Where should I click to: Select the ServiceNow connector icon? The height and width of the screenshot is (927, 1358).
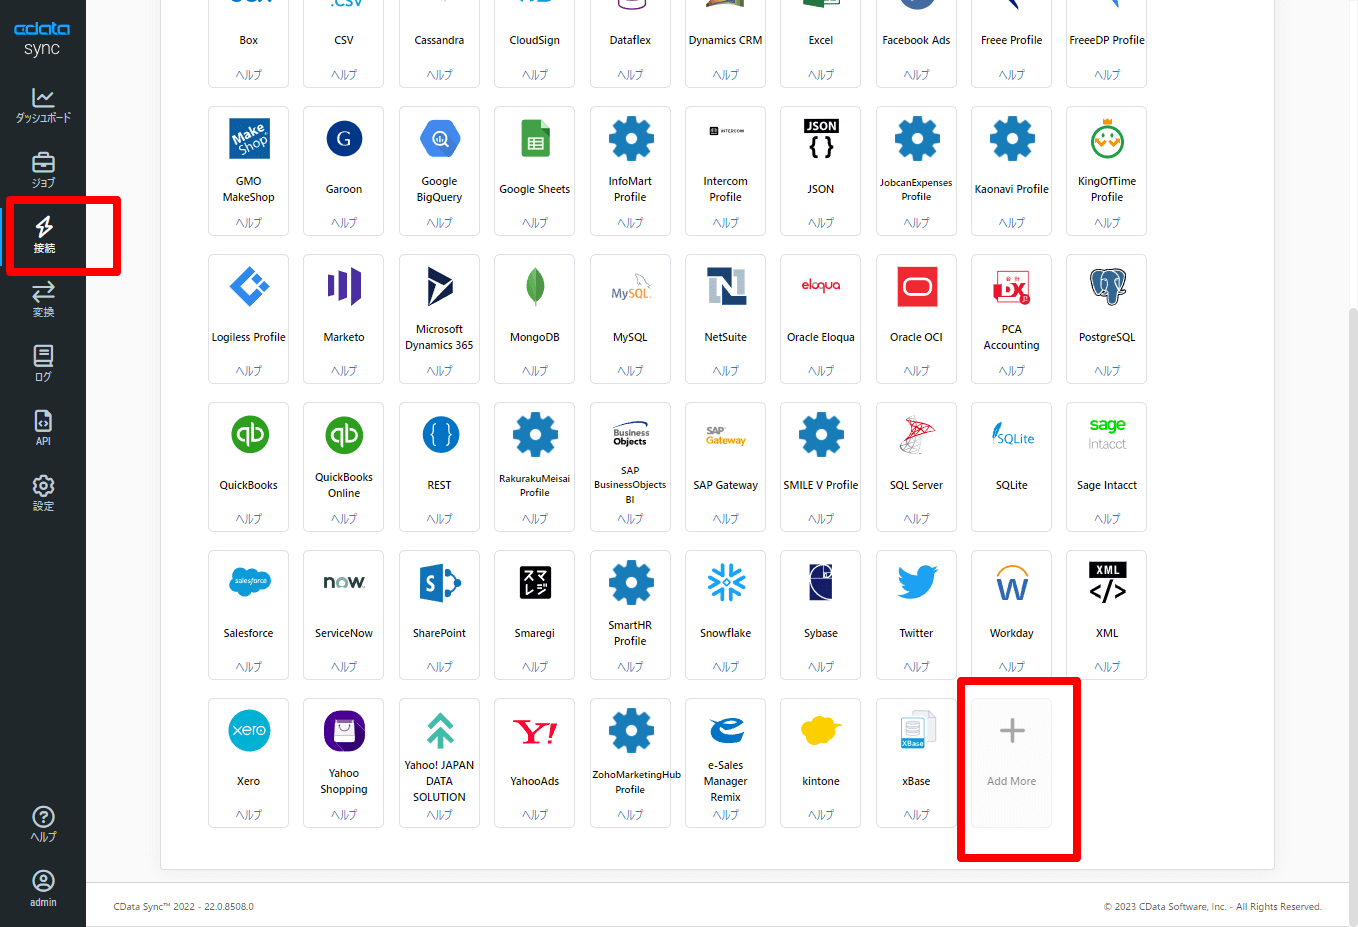point(344,582)
